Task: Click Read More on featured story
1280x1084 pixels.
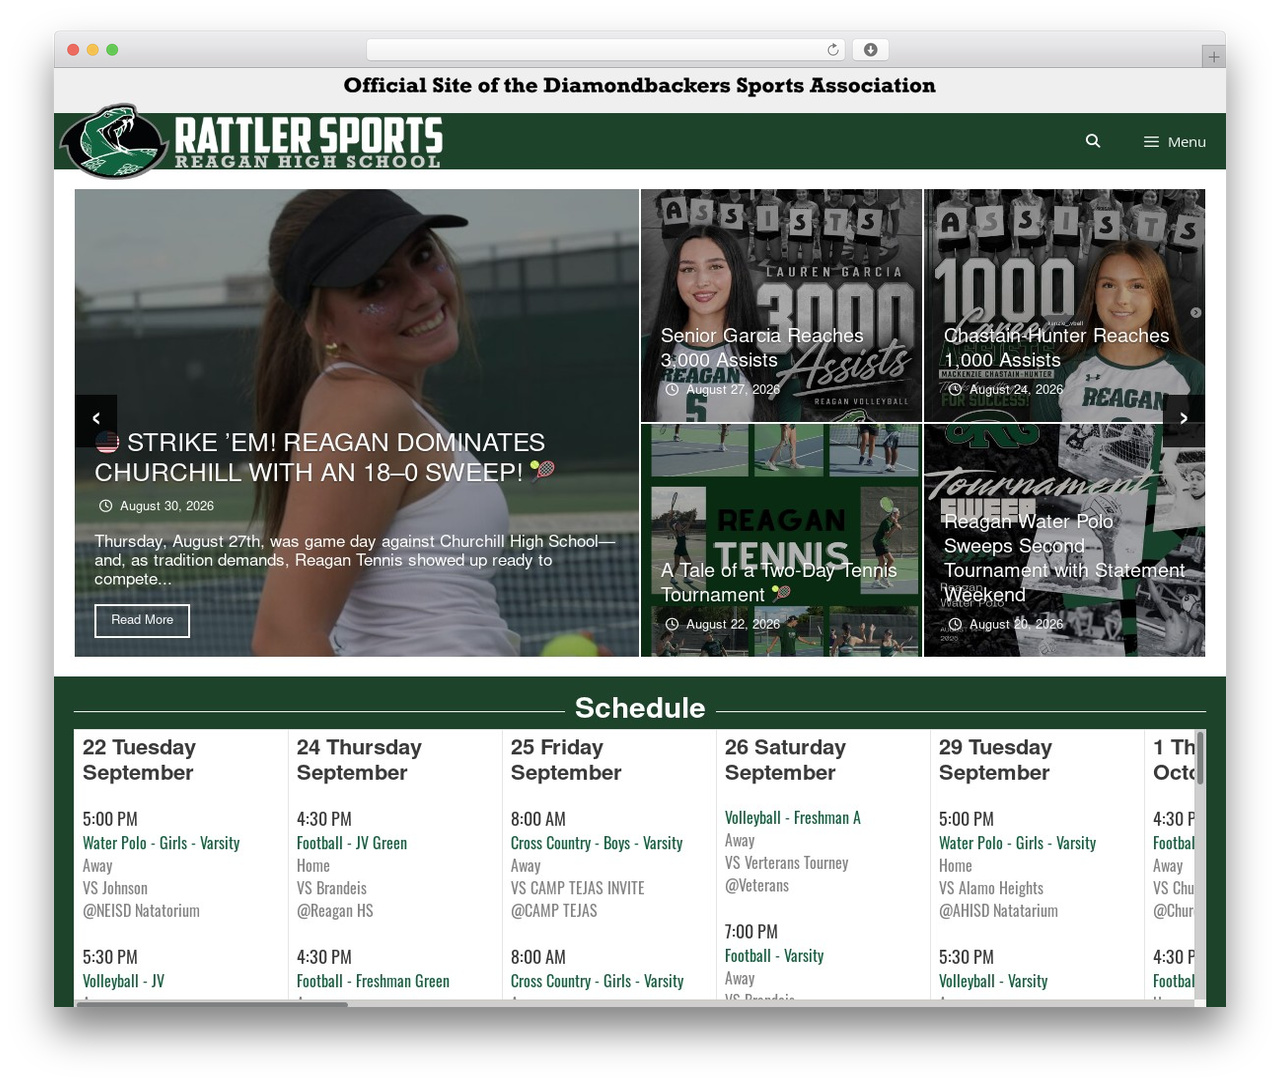Action: point(142,620)
